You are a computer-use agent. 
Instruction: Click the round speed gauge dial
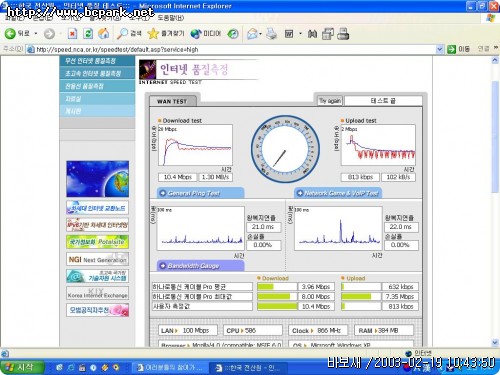coord(285,149)
